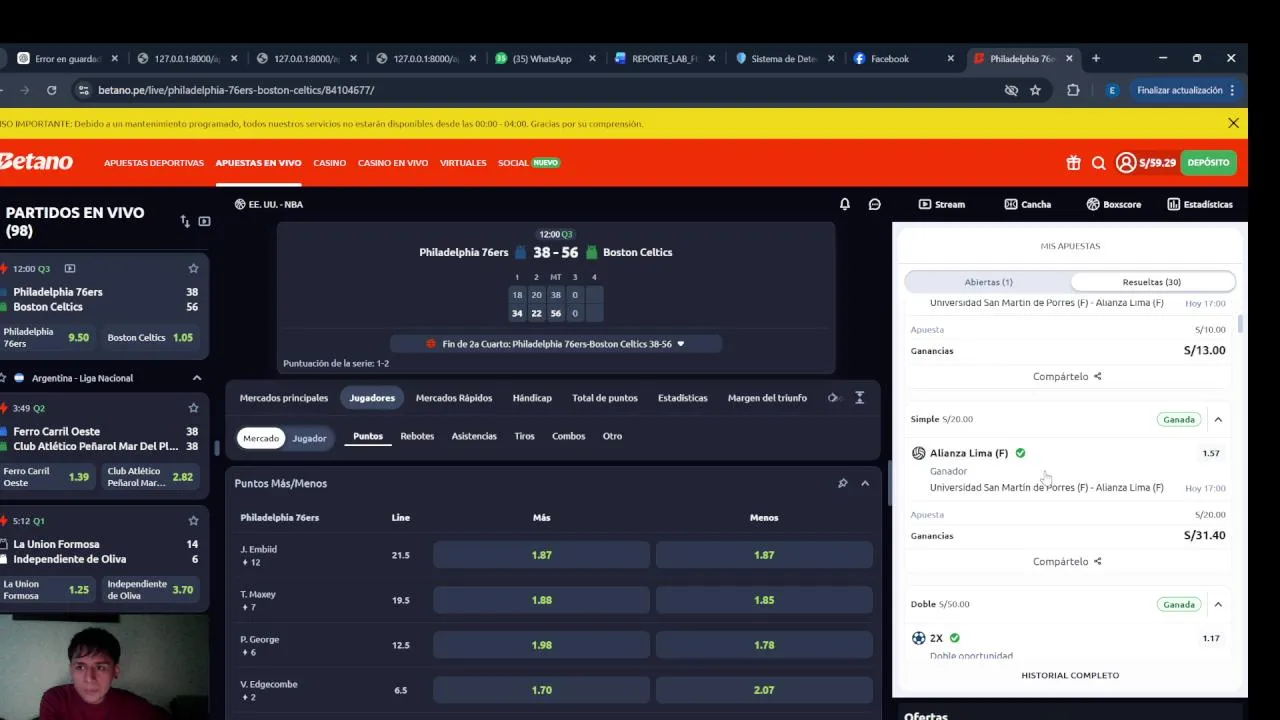
Task: Open user account avatar icon
Action: point(1126,163)
